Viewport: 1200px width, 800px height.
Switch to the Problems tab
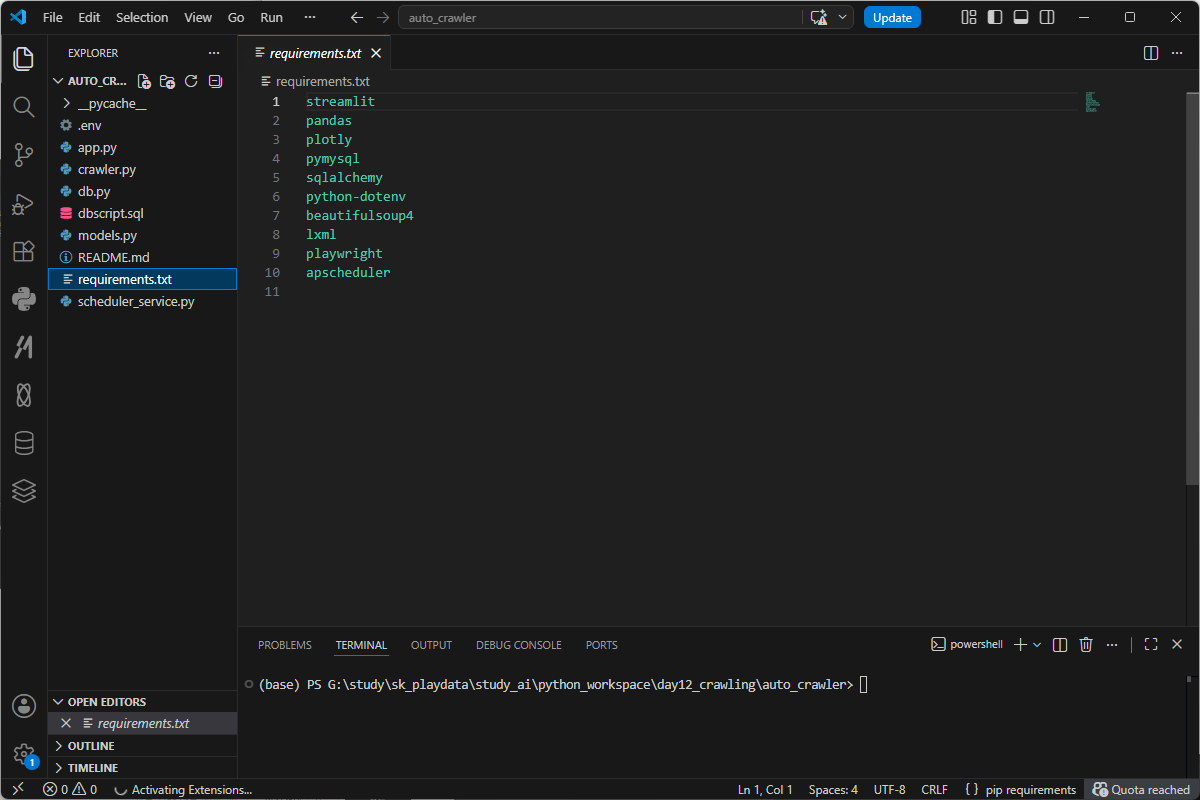pyautogui.click(x=285, y=645)
